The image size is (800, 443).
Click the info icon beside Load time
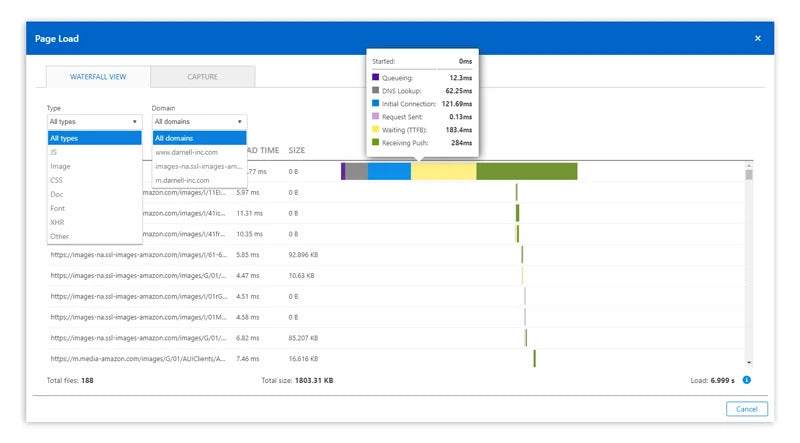point(747,380)
